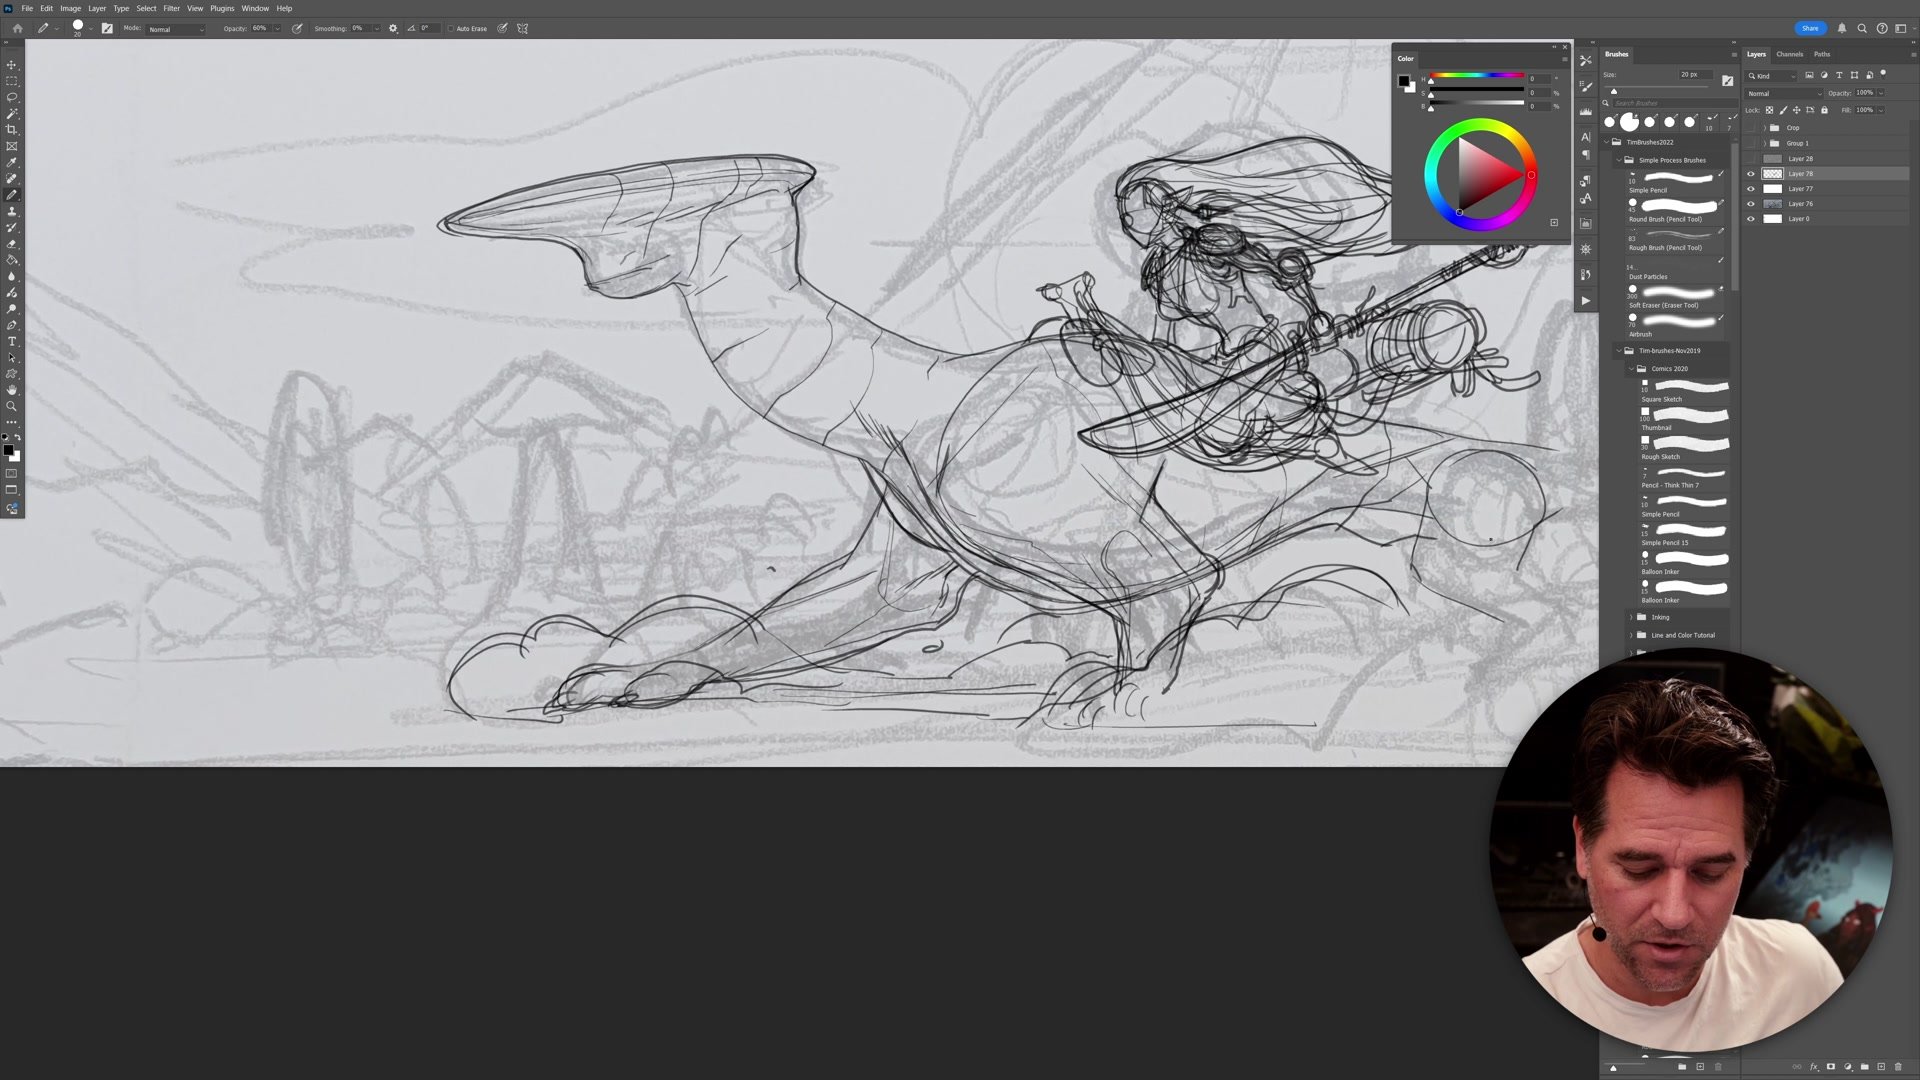This screenshot has width=1920, height=1080.
Task: Expand the Group 1 layer folder
Action: point(1764,143)
